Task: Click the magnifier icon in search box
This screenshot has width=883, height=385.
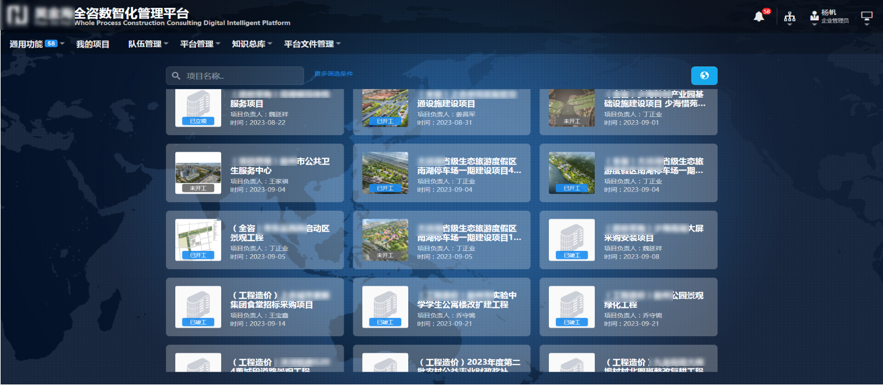Action: tap(176, 76)
